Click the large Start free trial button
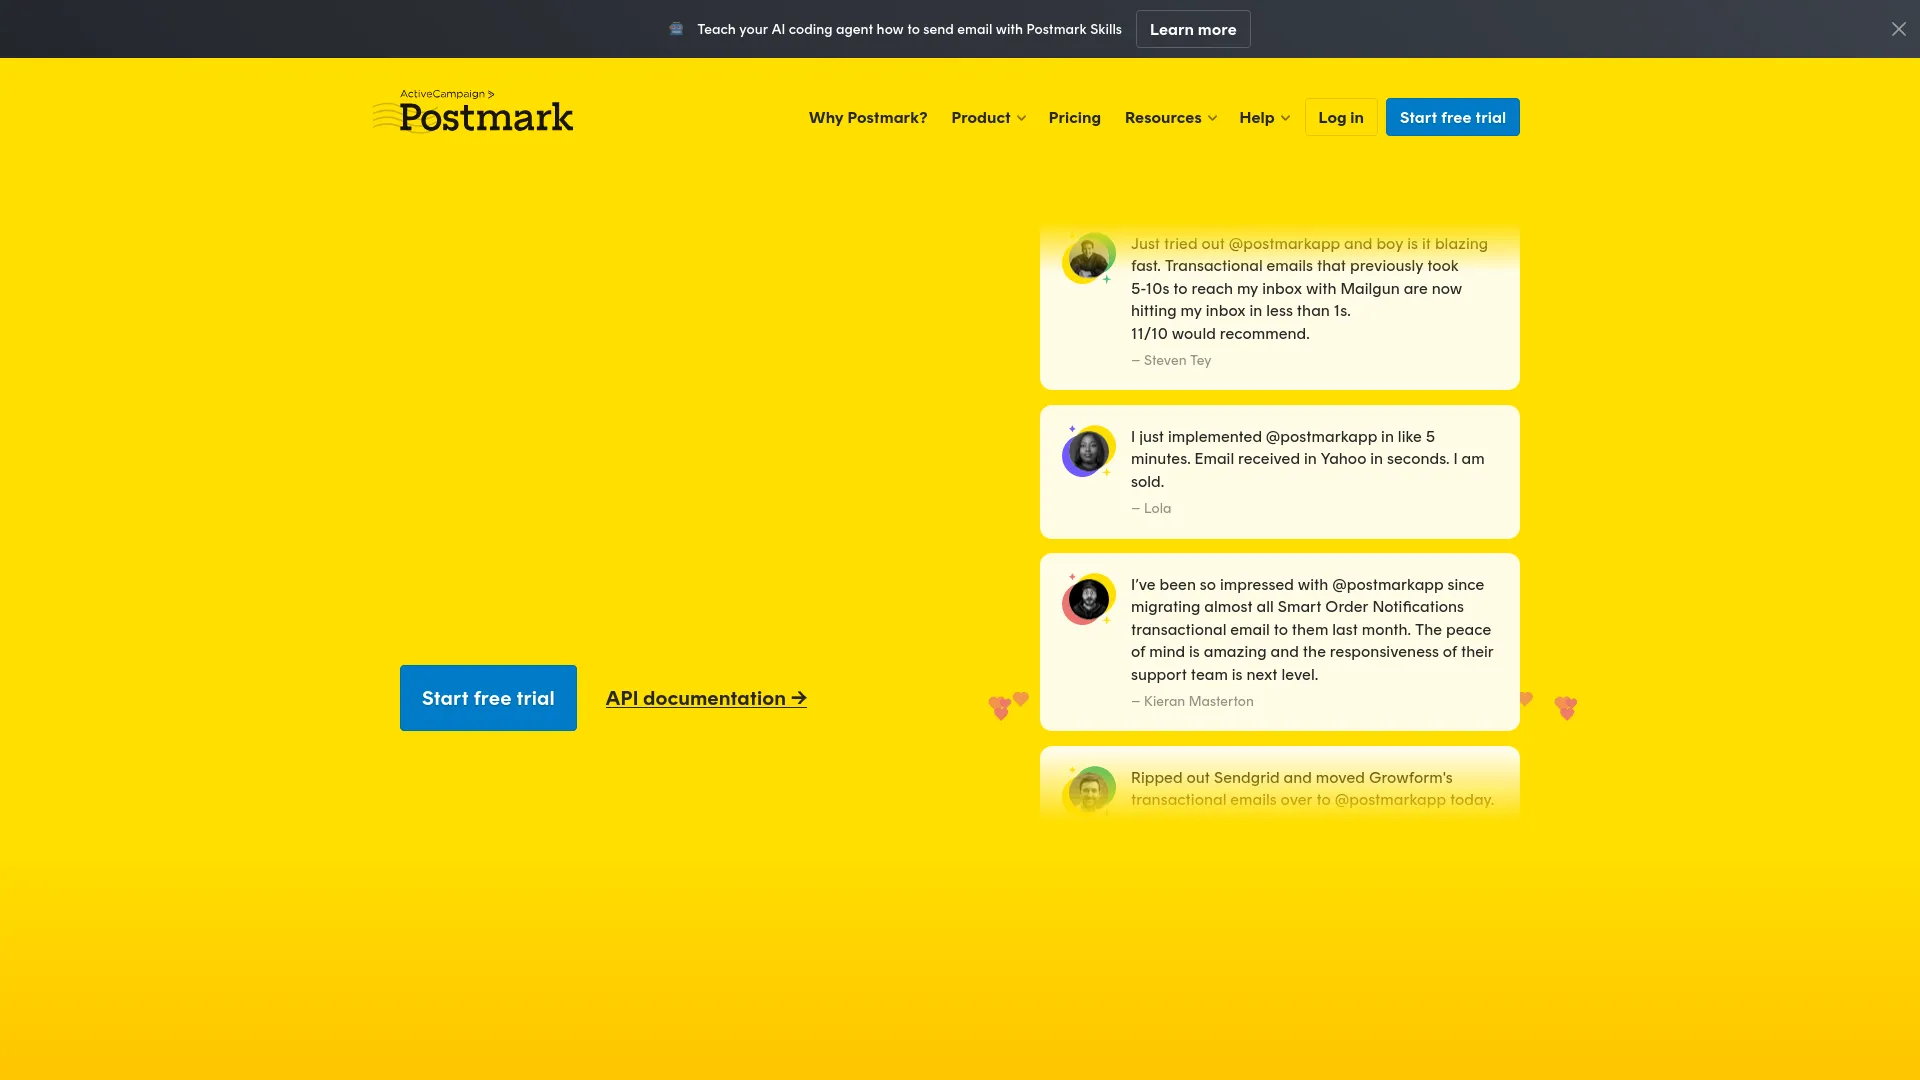Viewport: 1920px width, 1080px height. [x=488, y=698]
